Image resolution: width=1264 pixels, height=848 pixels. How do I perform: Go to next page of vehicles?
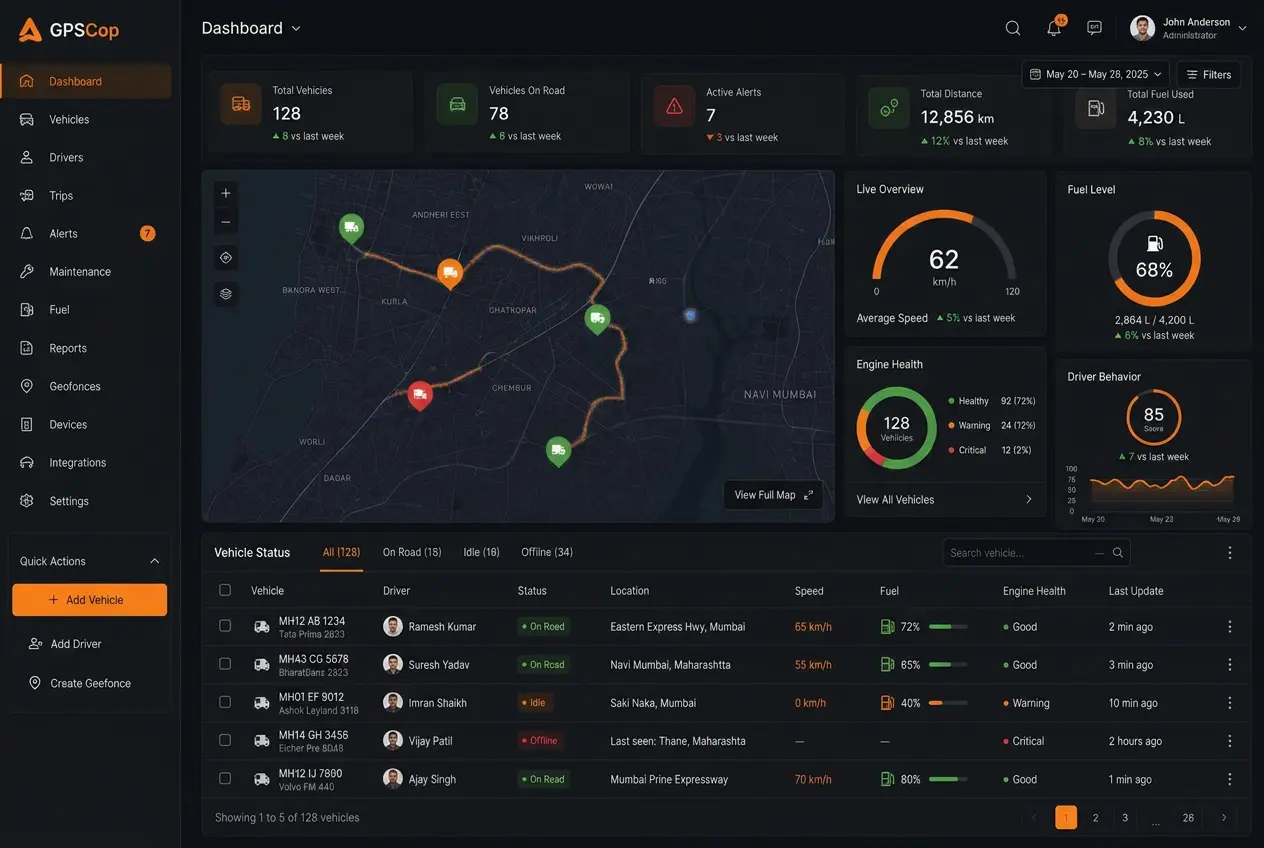[1224, 818]
